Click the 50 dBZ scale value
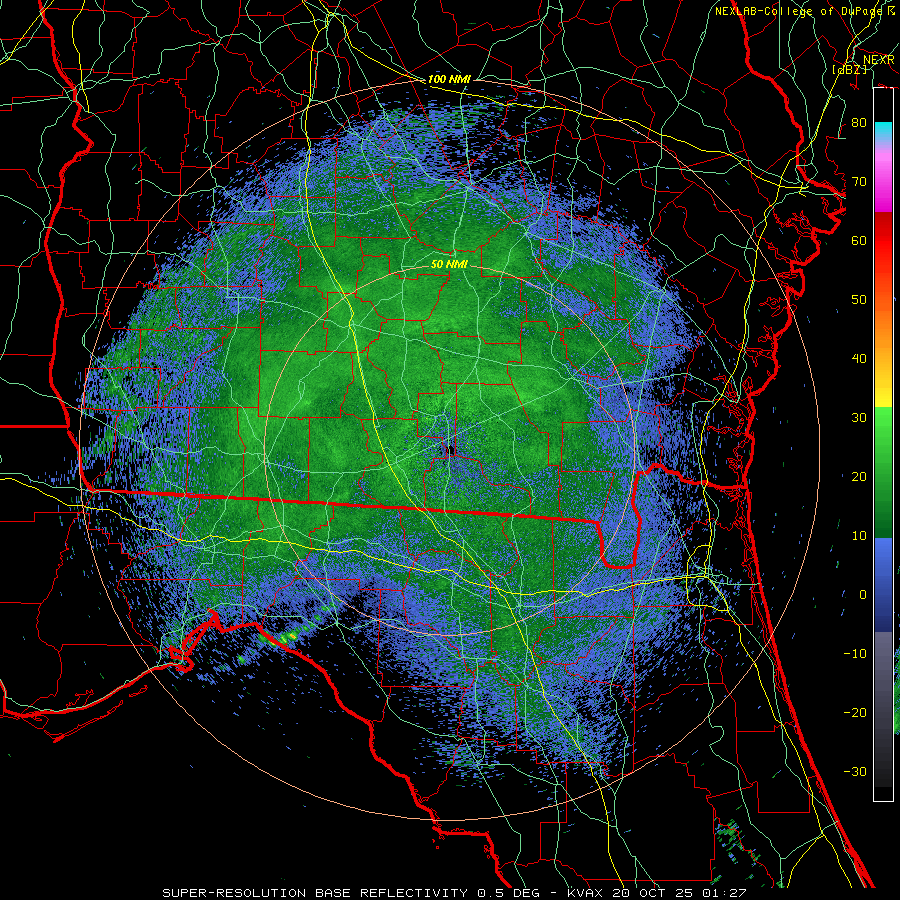This screenshot has width=900, height=900. click(x=859, y=300)
